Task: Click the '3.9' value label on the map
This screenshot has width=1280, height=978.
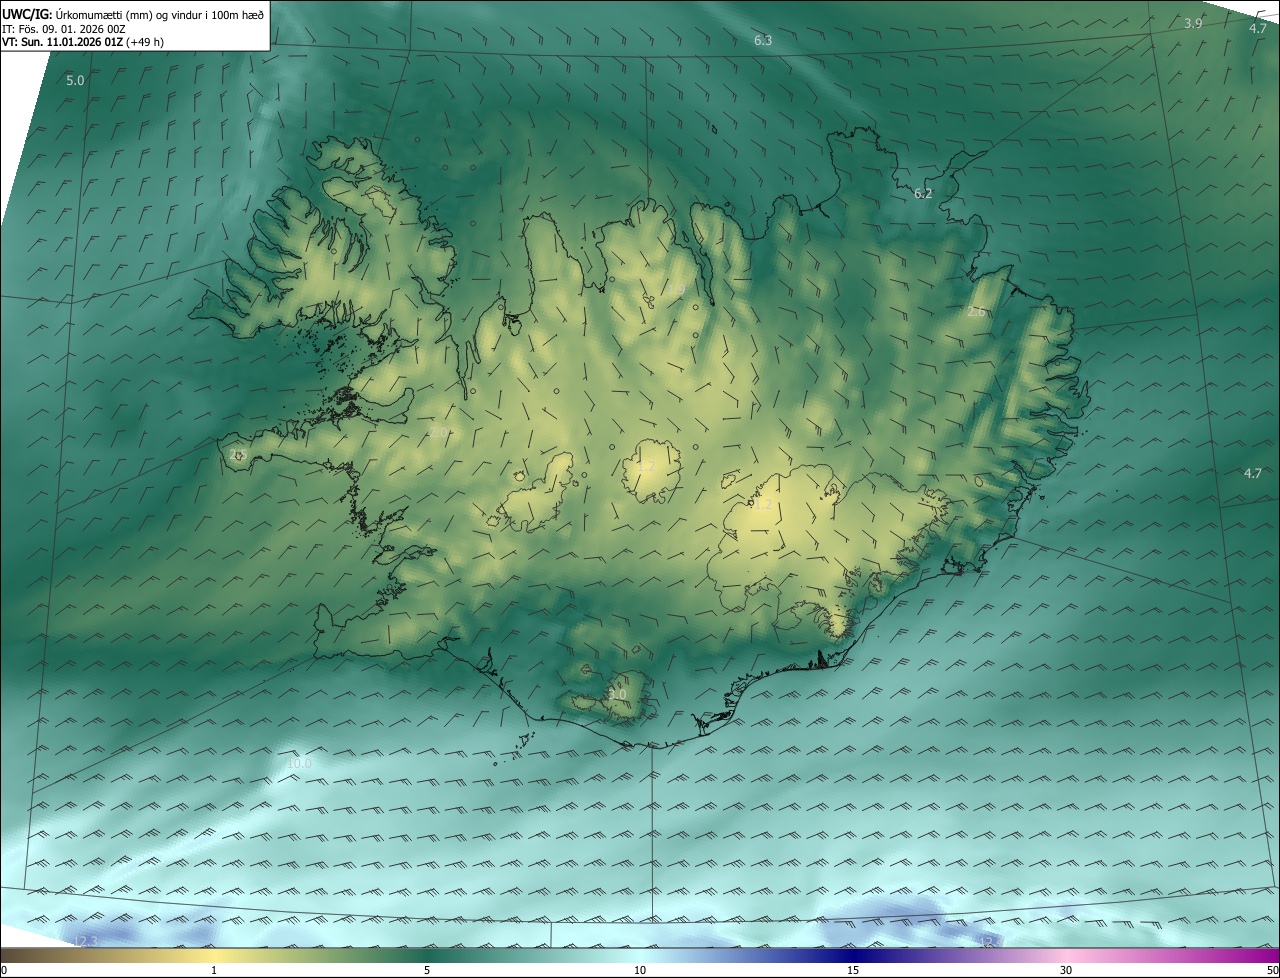Action: point(1193,23)
